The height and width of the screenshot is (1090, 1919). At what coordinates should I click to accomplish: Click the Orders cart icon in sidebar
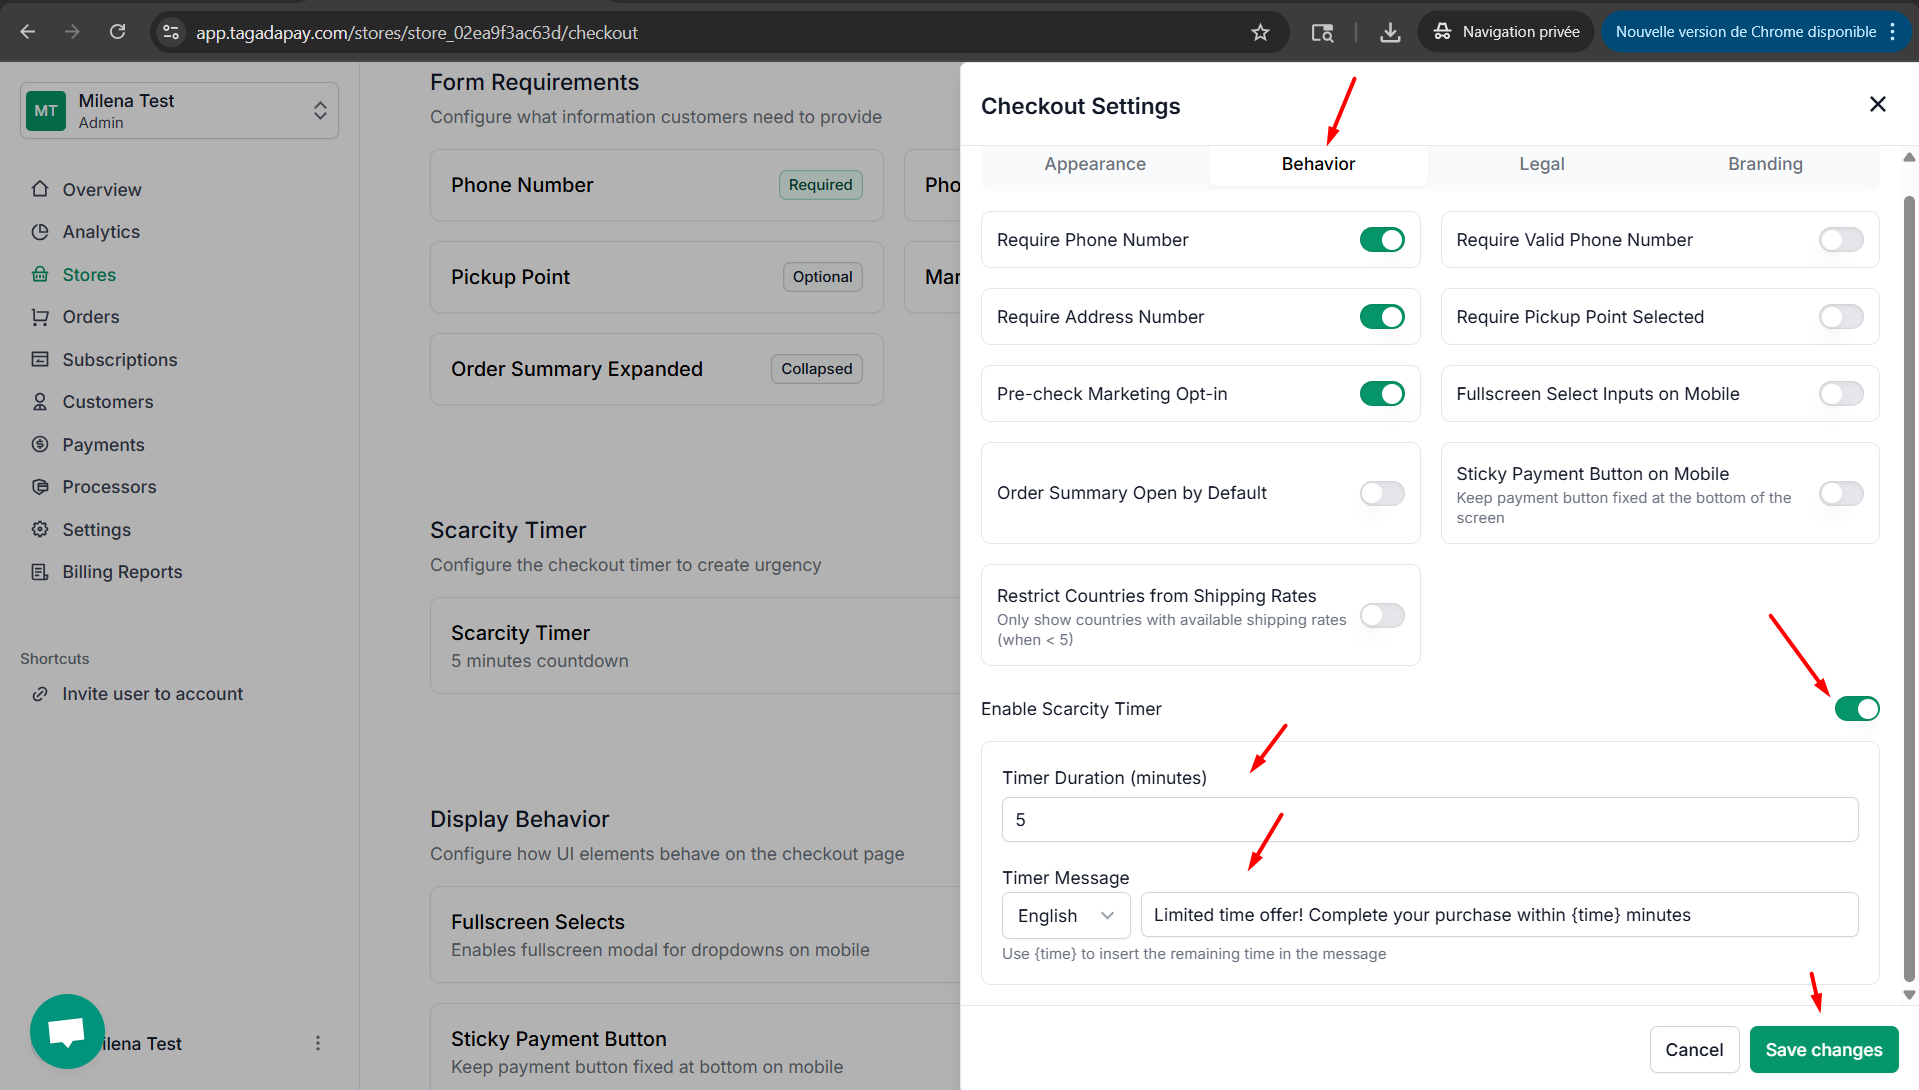click(40, 317)
